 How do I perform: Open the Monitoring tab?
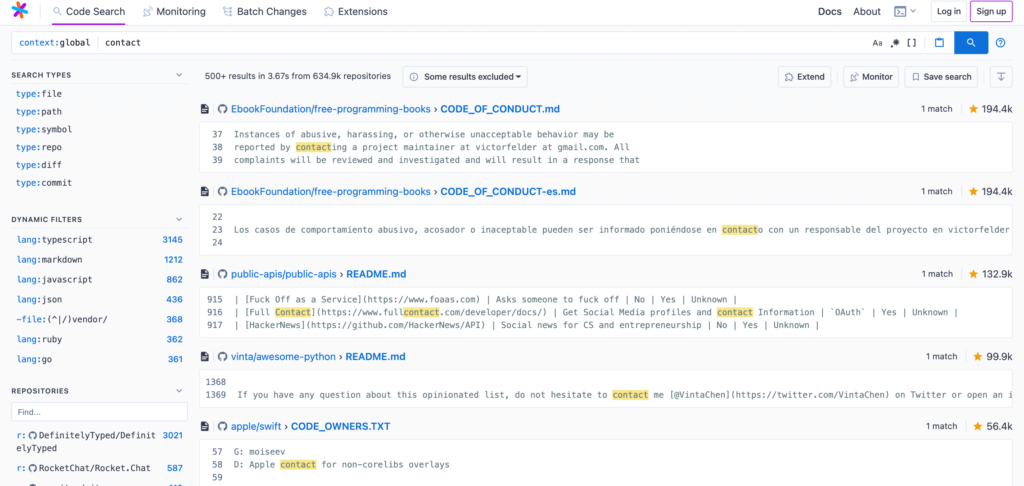(x=174, y=12)
